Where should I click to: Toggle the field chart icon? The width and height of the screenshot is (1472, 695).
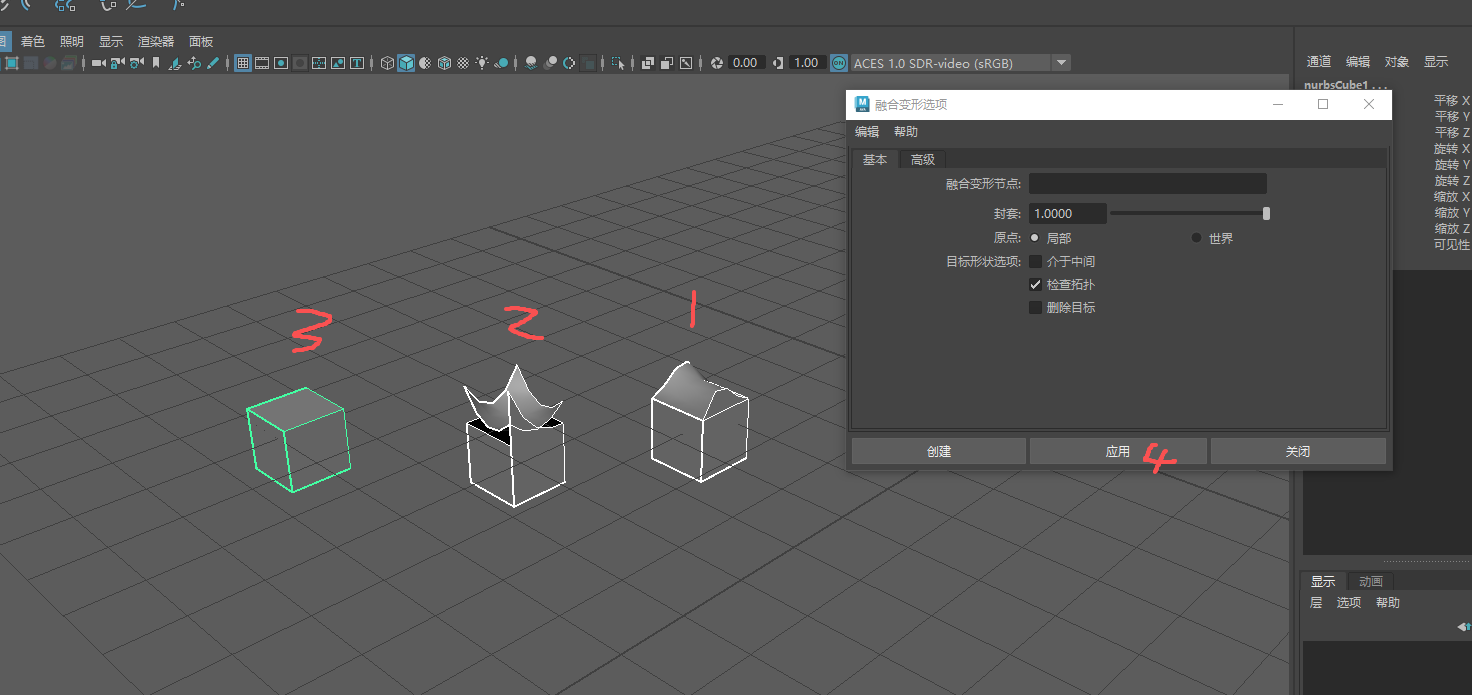(319, 63)
